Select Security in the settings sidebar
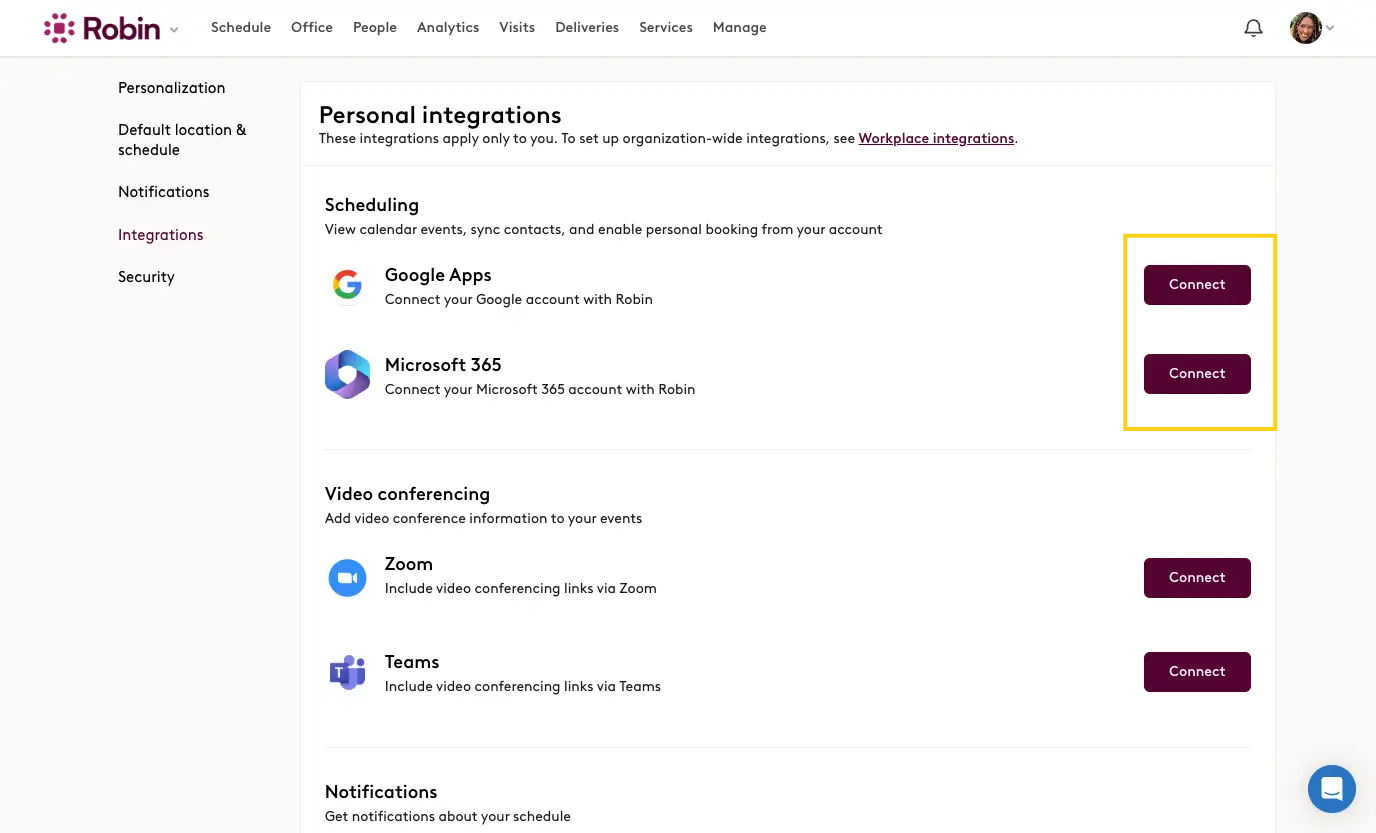Screen dimensions: 1376x833 146,277
